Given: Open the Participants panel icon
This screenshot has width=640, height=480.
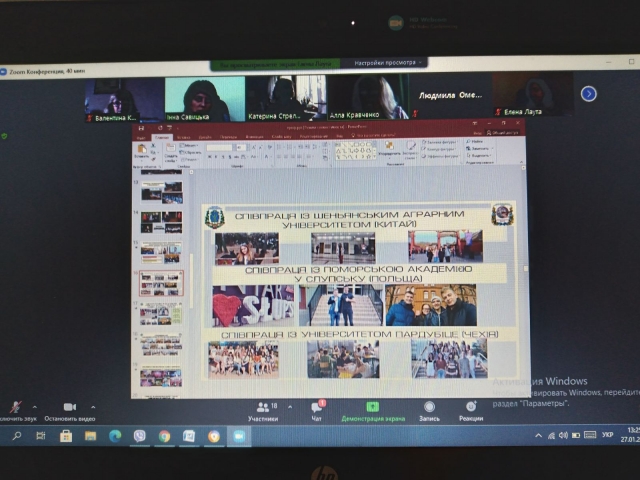Looking at the screenshot, I should [x=263, y=407].
